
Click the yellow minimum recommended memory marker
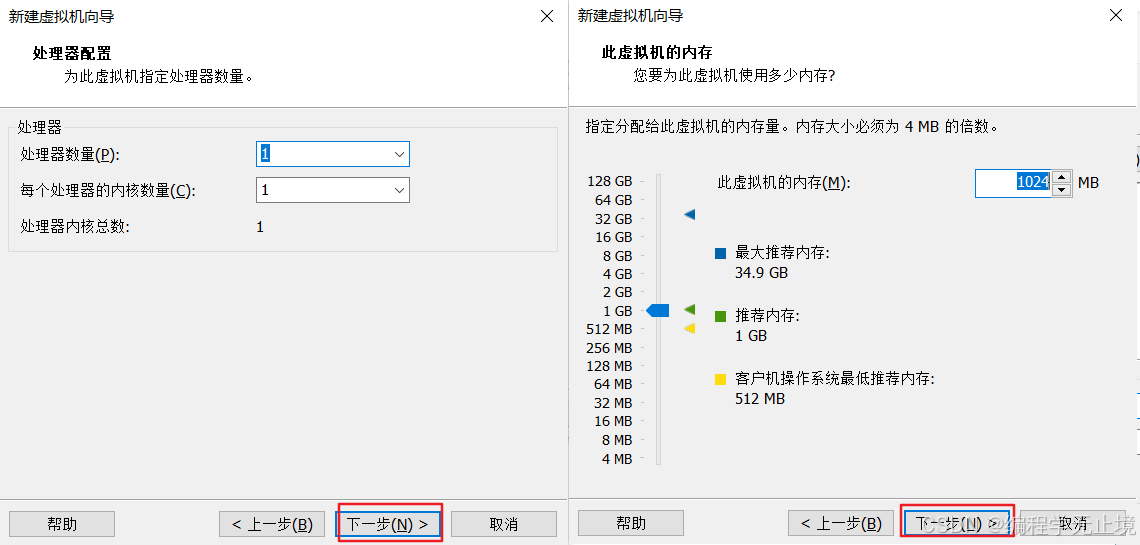click(690, 328)
